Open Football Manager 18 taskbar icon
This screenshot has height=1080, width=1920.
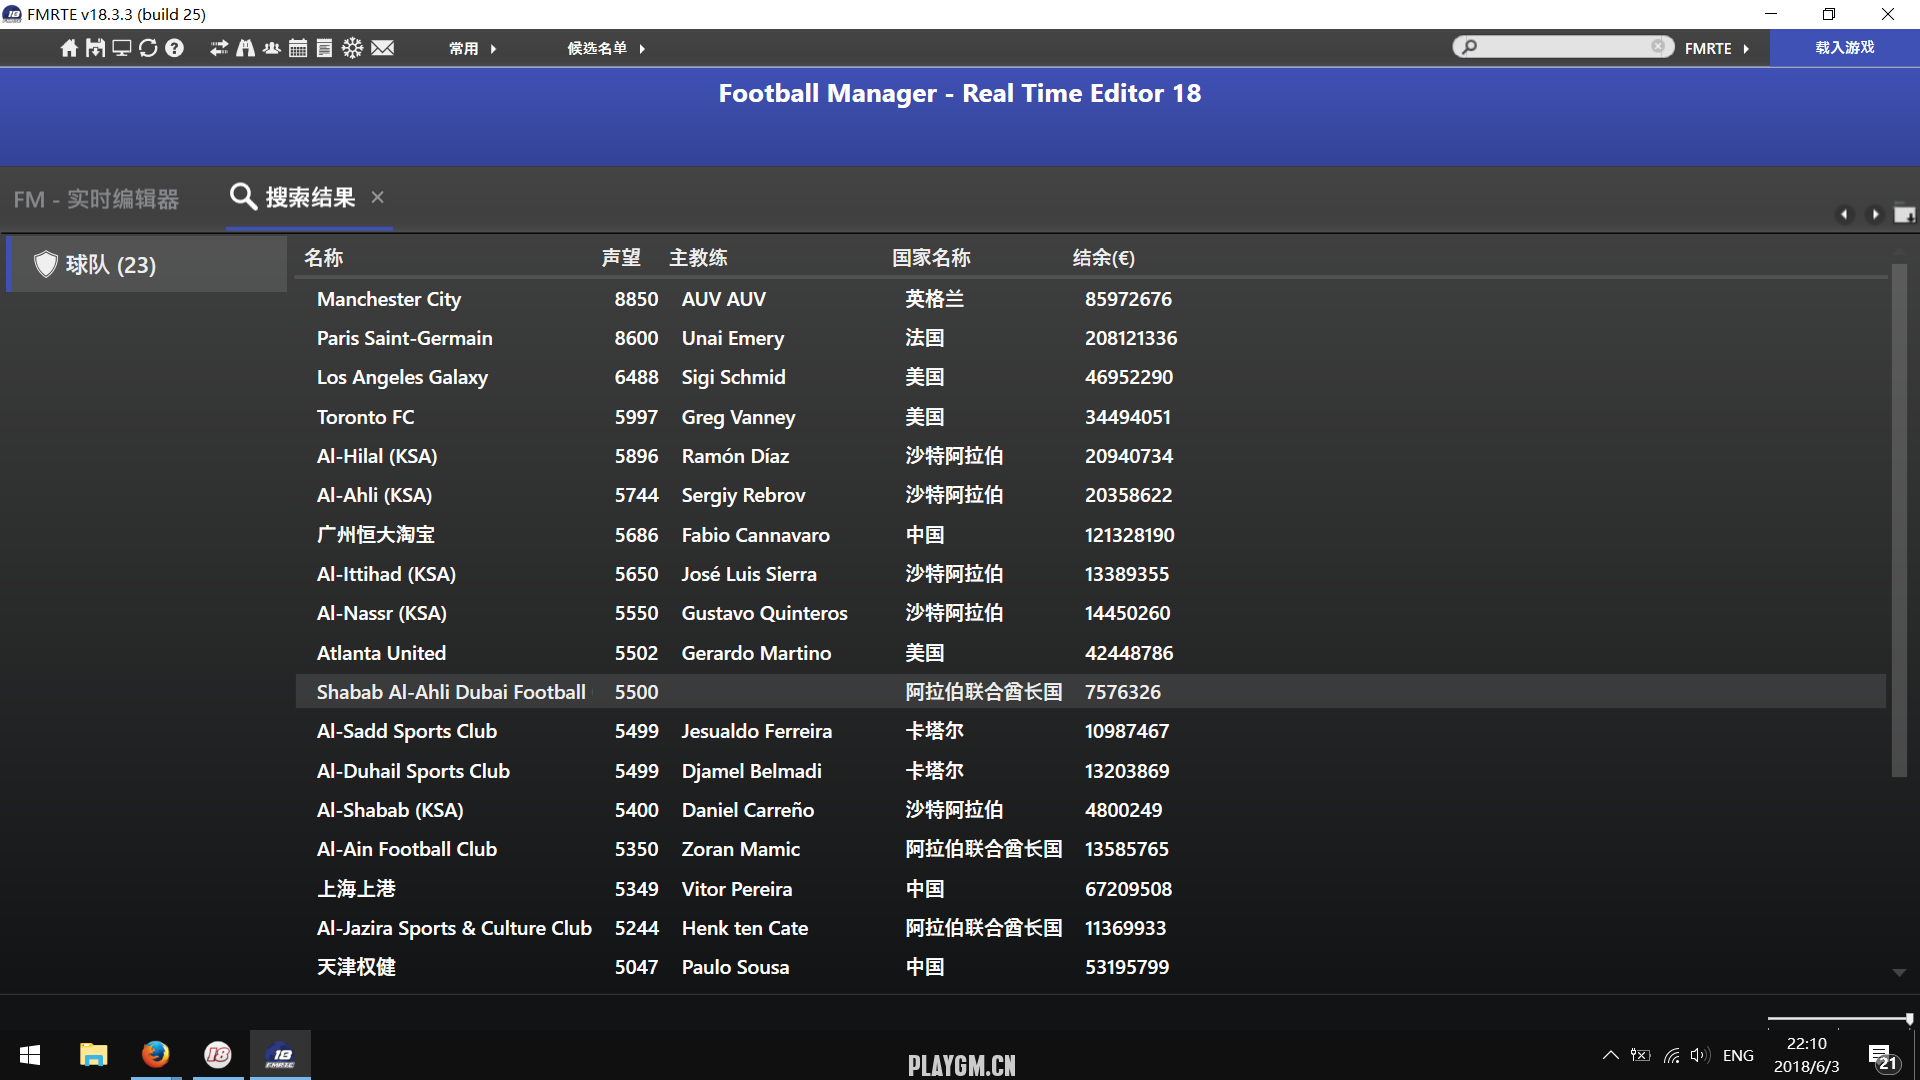pyautogui.click(x=218, y=1055)
